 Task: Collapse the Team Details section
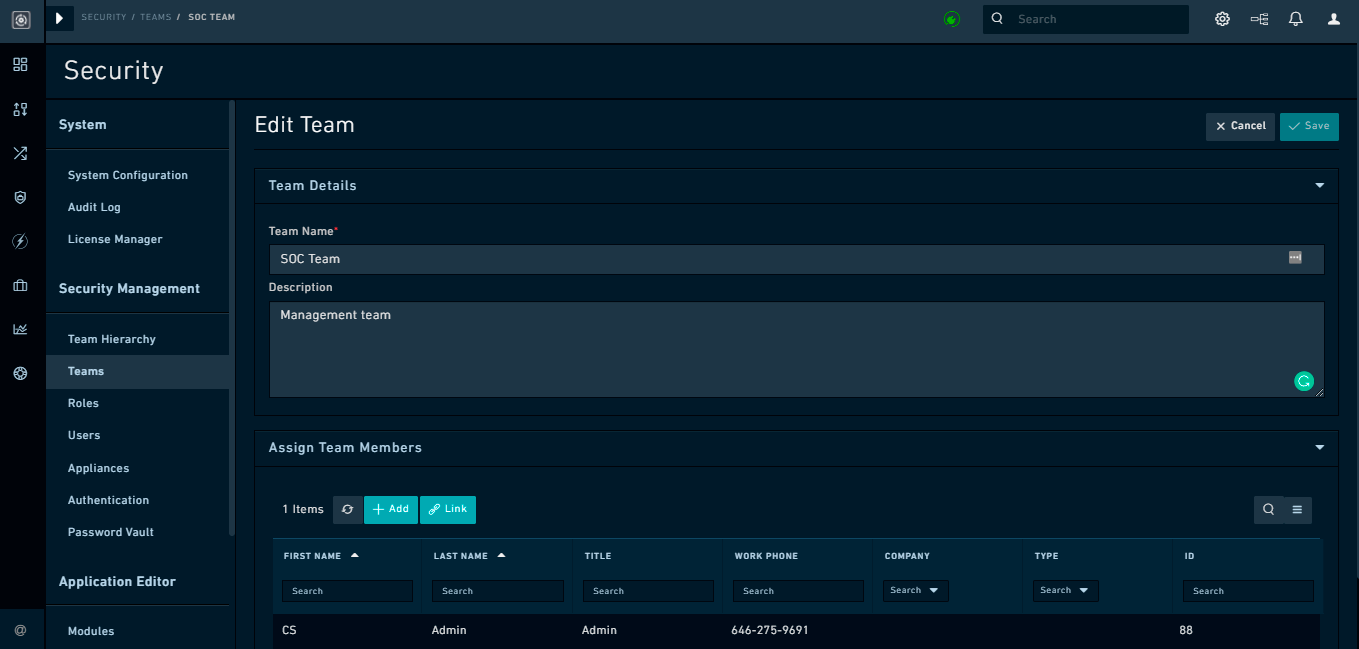click(1318, 186)
